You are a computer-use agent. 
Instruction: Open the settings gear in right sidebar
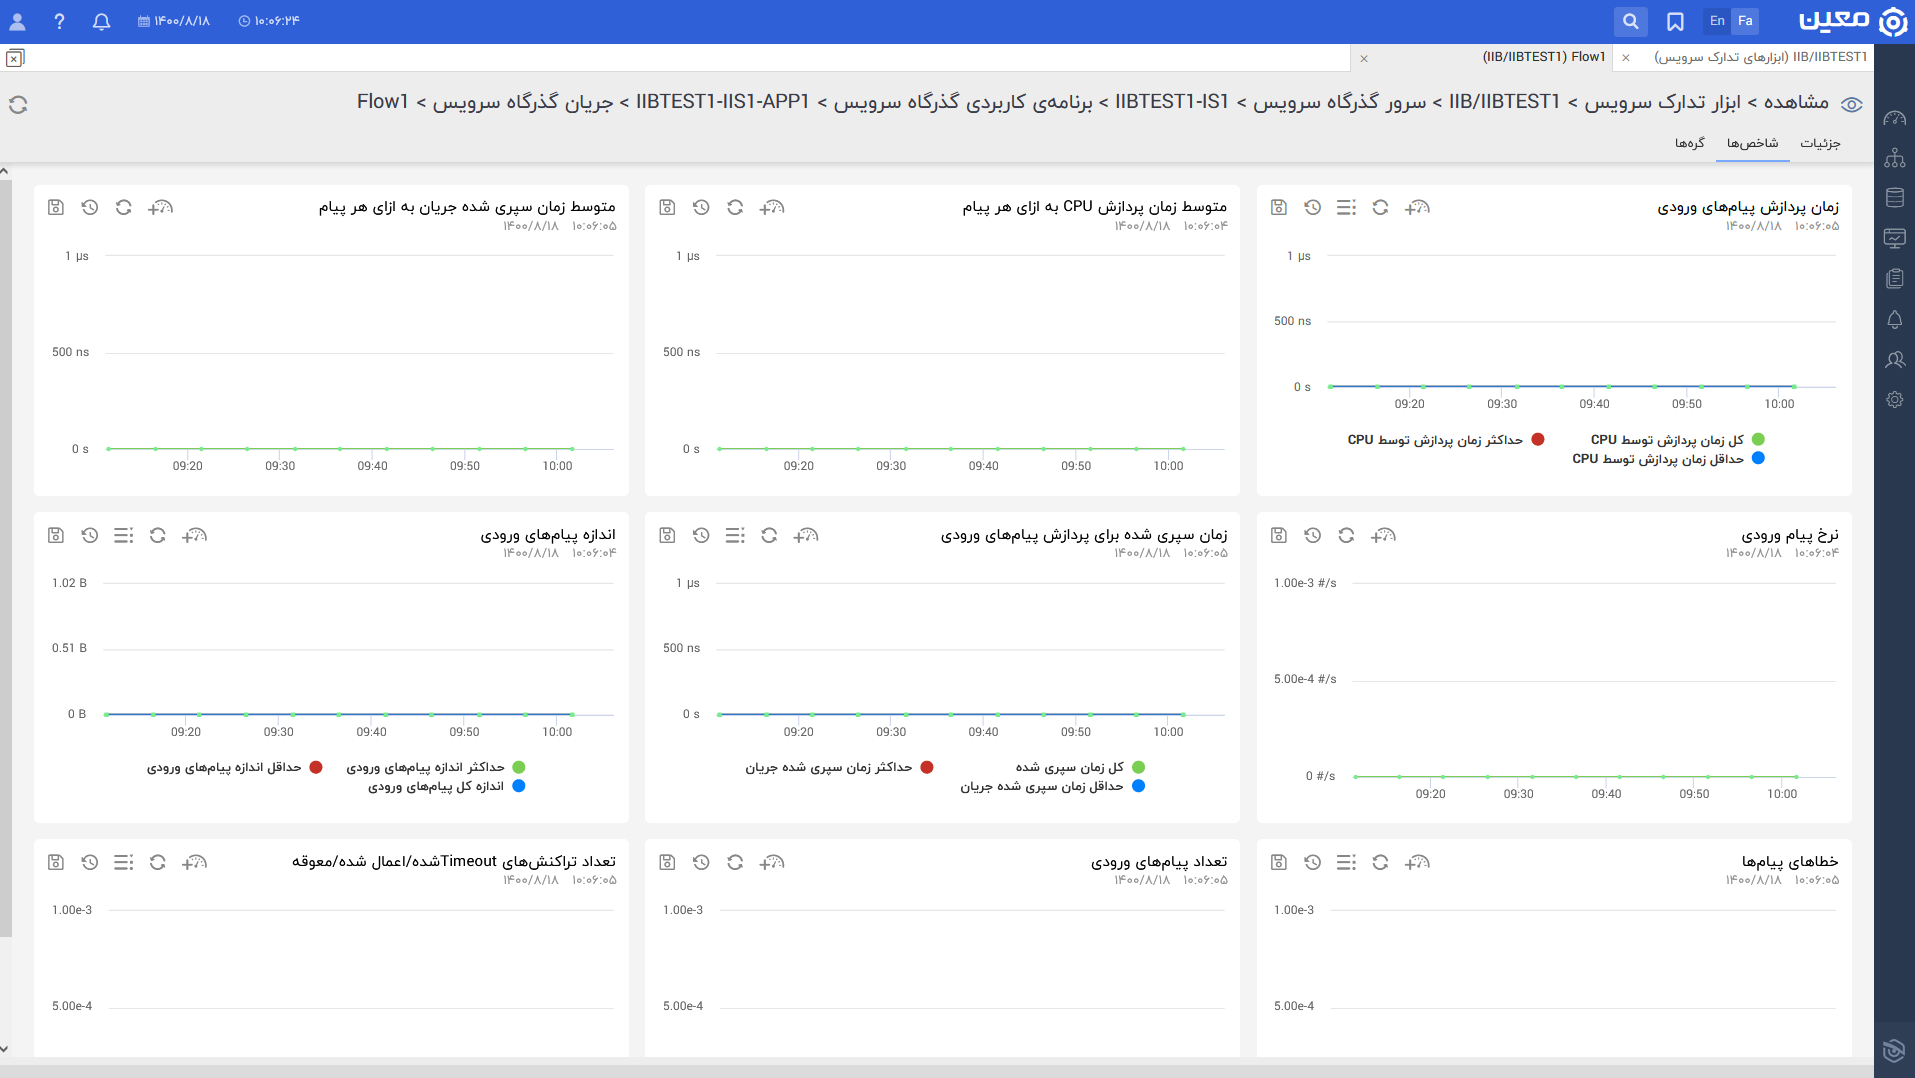[1894, 400]
